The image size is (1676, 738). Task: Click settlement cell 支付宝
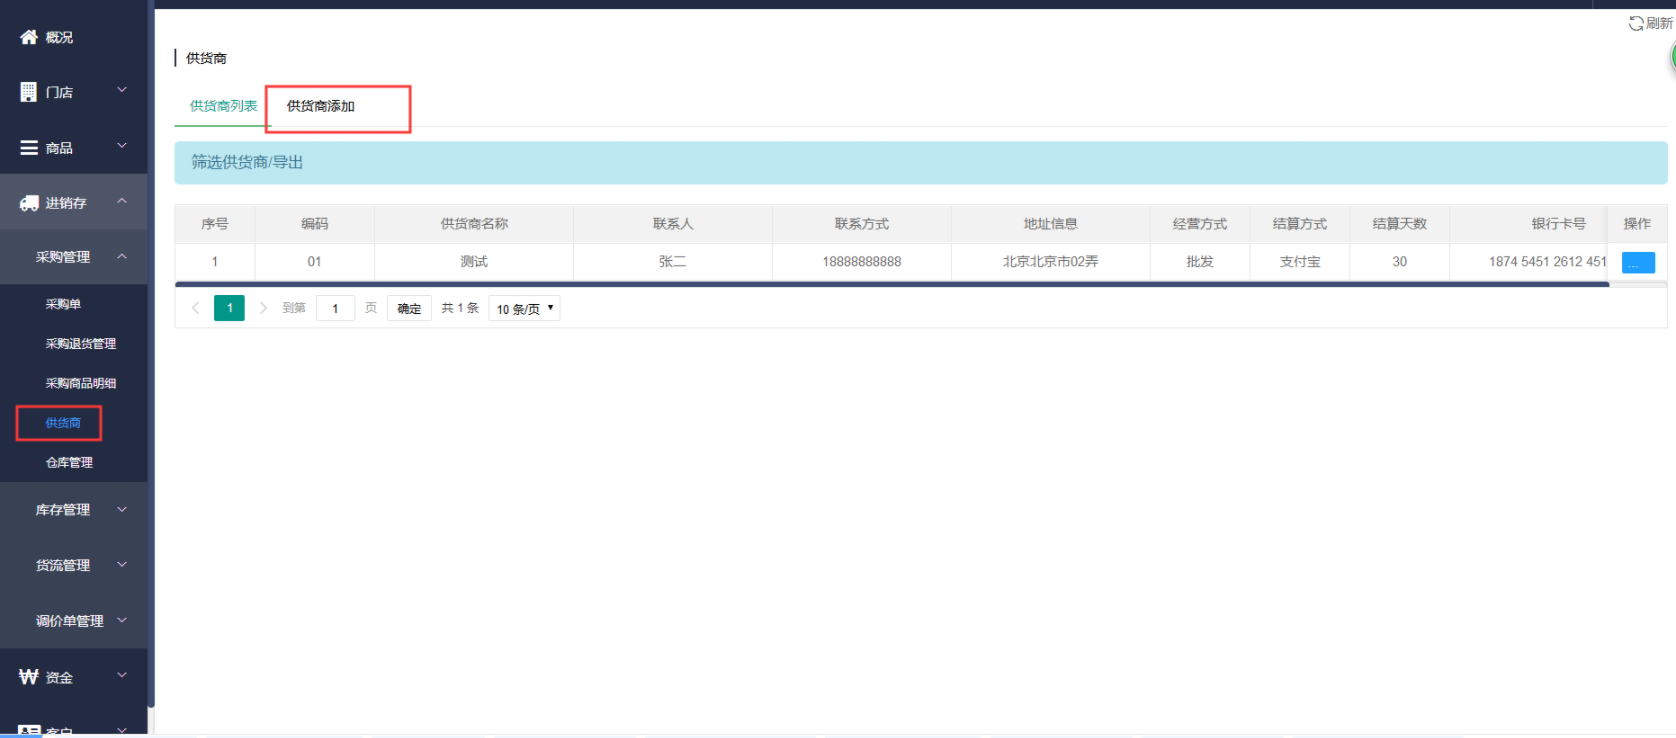[1300, 262]
